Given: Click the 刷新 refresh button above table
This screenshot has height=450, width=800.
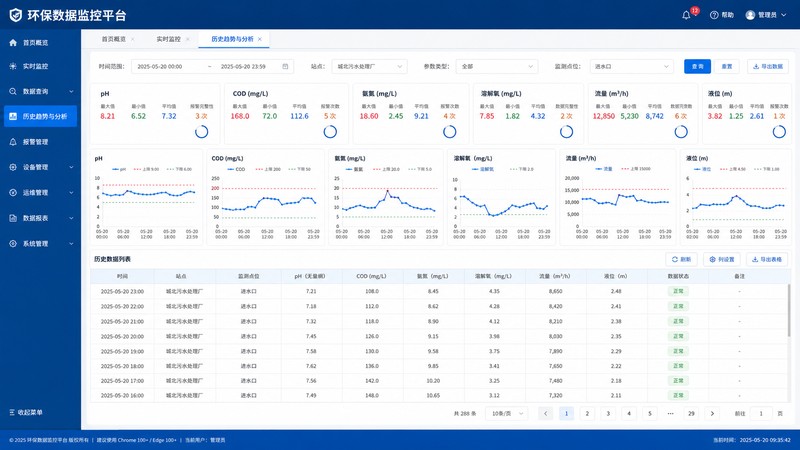Looking at the screenshot, I should [681, 259].
